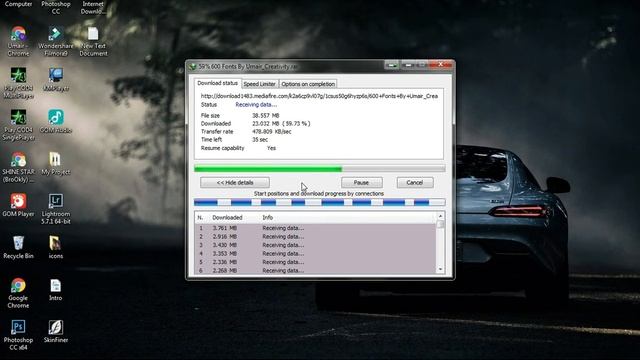The height and width of the screenshot is (360, 640).
Task: Select connection row 4 with 3.353 MB
Action: [316, 253]
